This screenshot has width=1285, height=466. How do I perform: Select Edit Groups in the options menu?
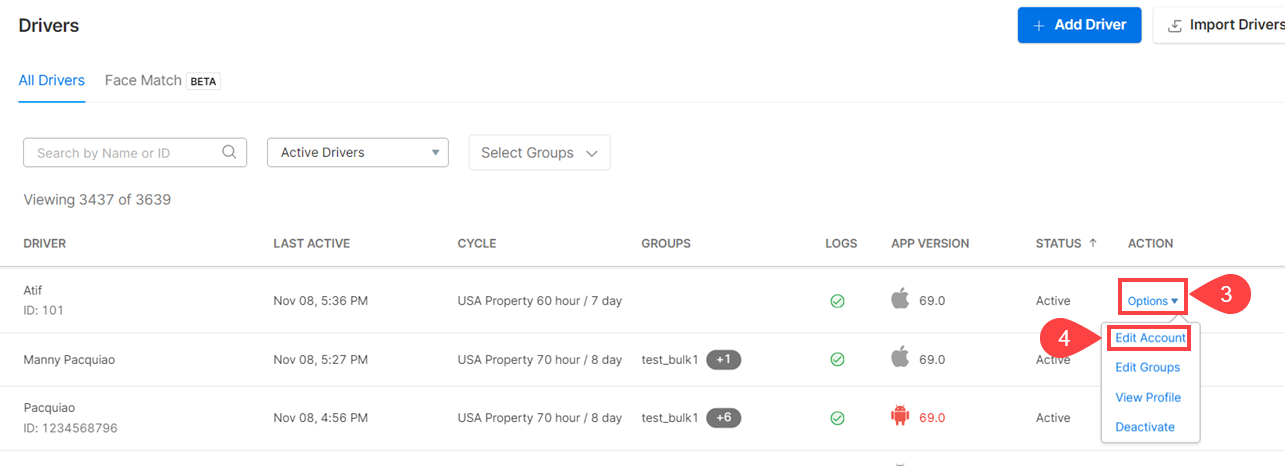click(x=1147, y=368)
